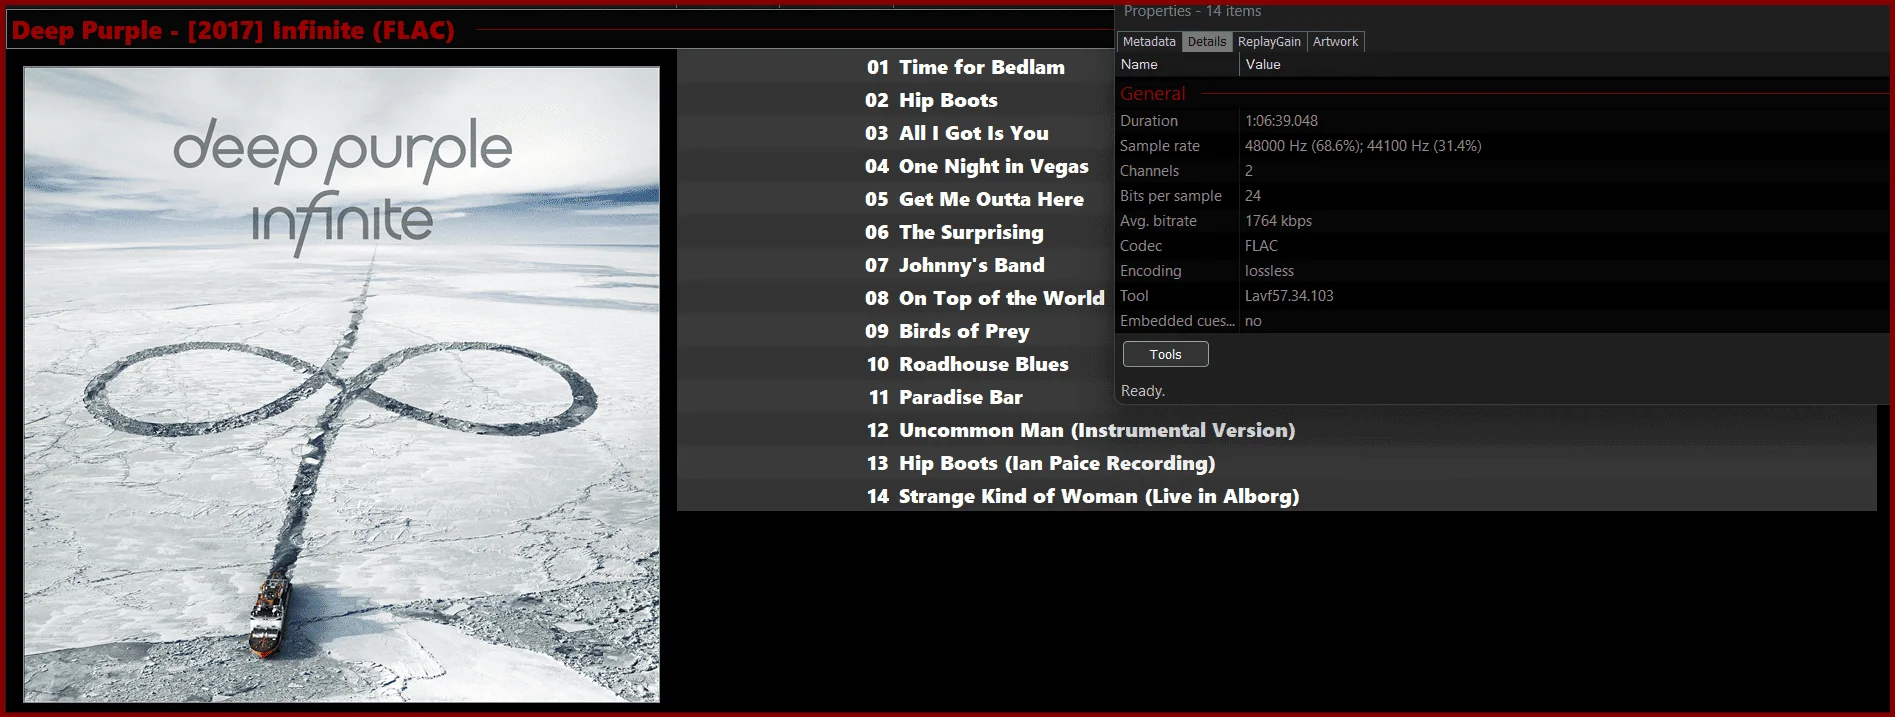Select the Duration value 1:06:39.048
Screen dimensions: 1895x717
pyautogui.click(x=1281, y=120)
